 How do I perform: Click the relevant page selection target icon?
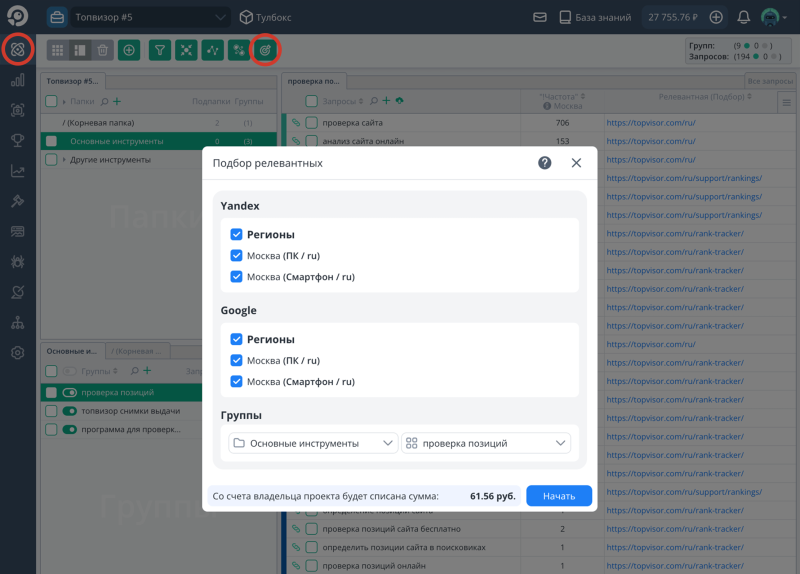[x=265, y=49]
